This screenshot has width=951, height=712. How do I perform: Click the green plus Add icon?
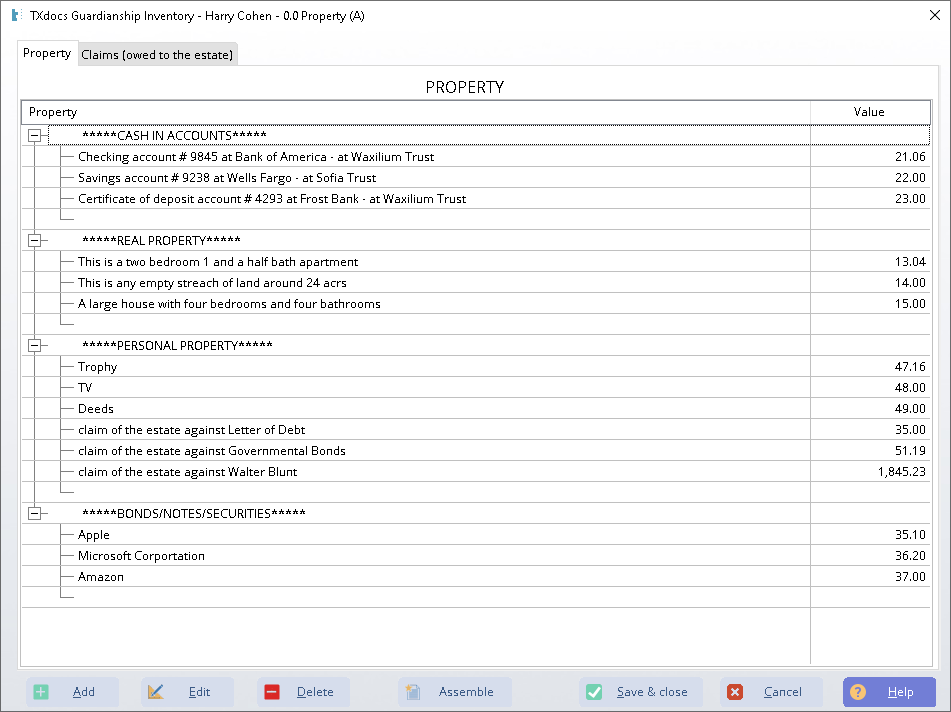tap(41, 692)
